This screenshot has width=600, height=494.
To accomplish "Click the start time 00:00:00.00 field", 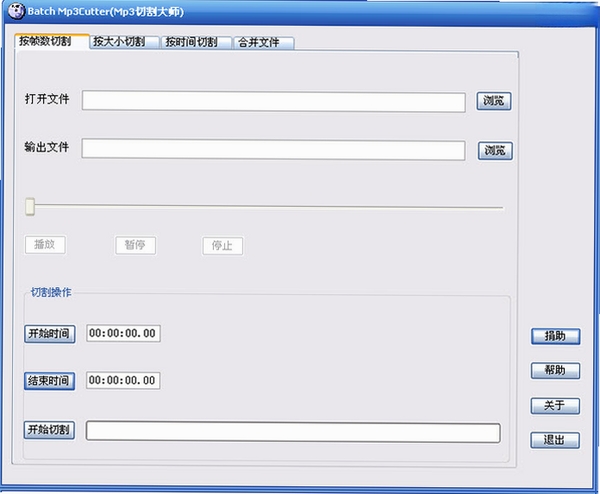I will coord(123,333).
